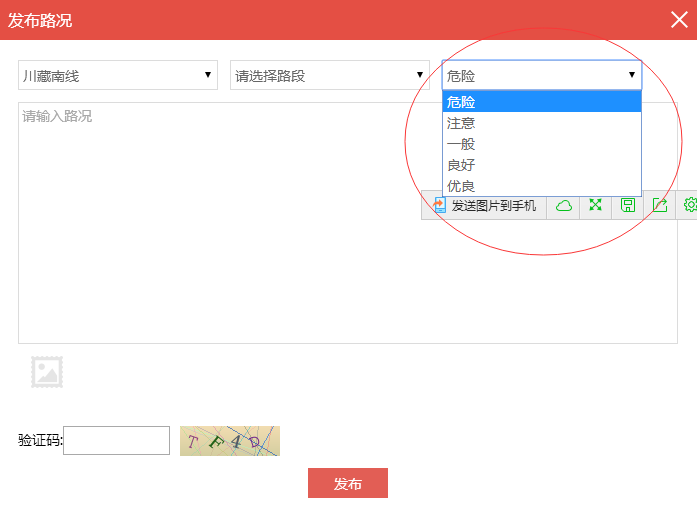Click the red 发布 button
This screenshot has width=697, height=506.
click(x=347, y=483)
